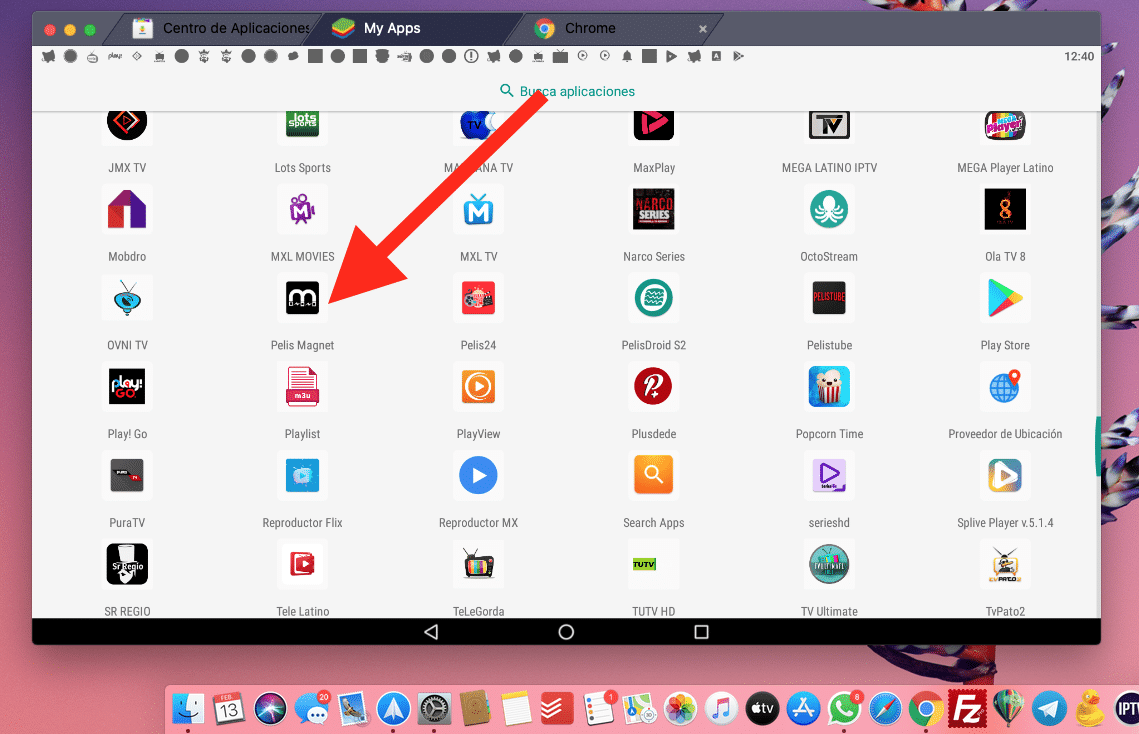
Task: Open the Search Apps icon
Action: 653,476
